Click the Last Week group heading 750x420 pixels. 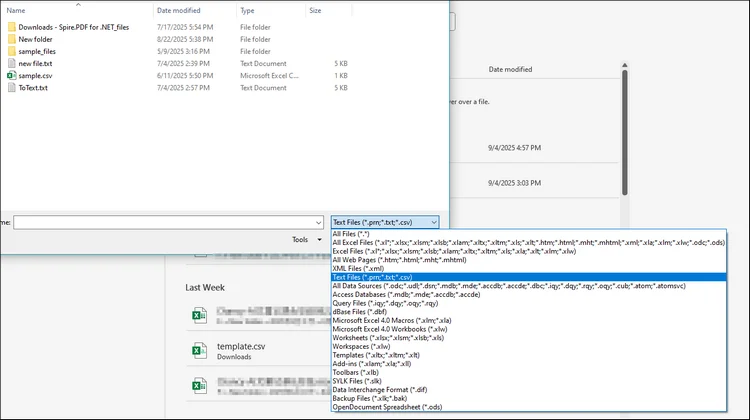pos(205,287)
